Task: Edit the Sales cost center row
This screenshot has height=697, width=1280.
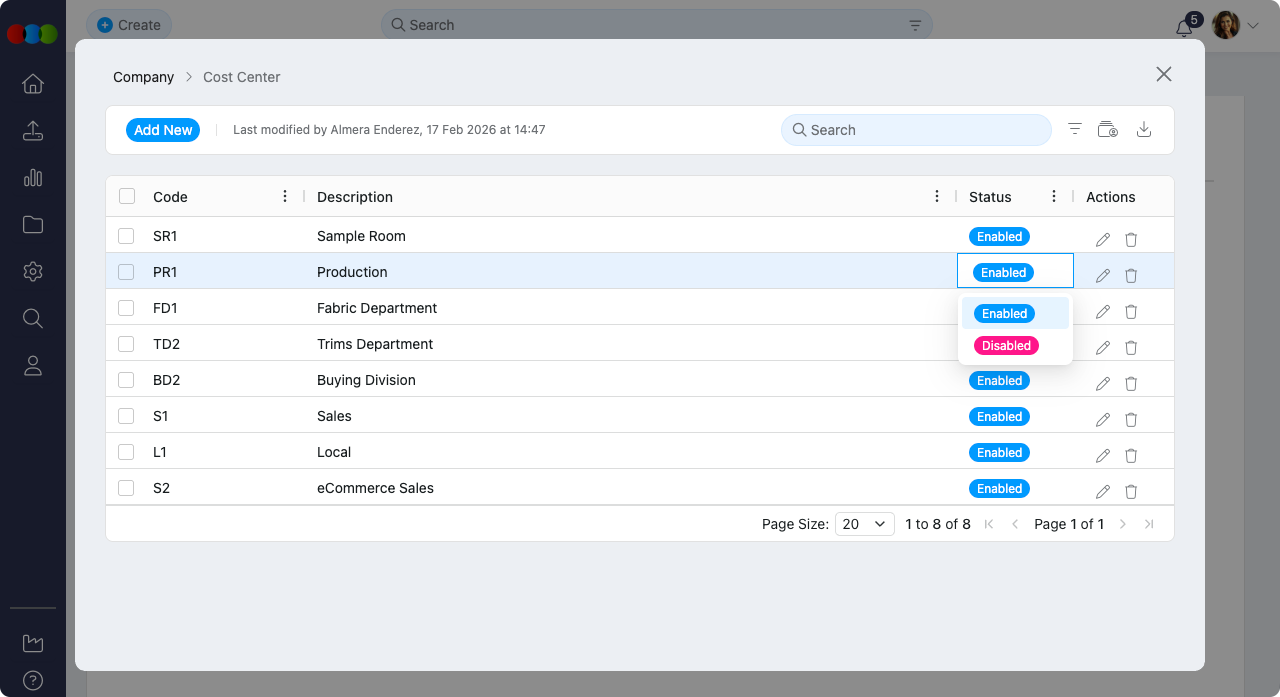Action: [1103, 420]
